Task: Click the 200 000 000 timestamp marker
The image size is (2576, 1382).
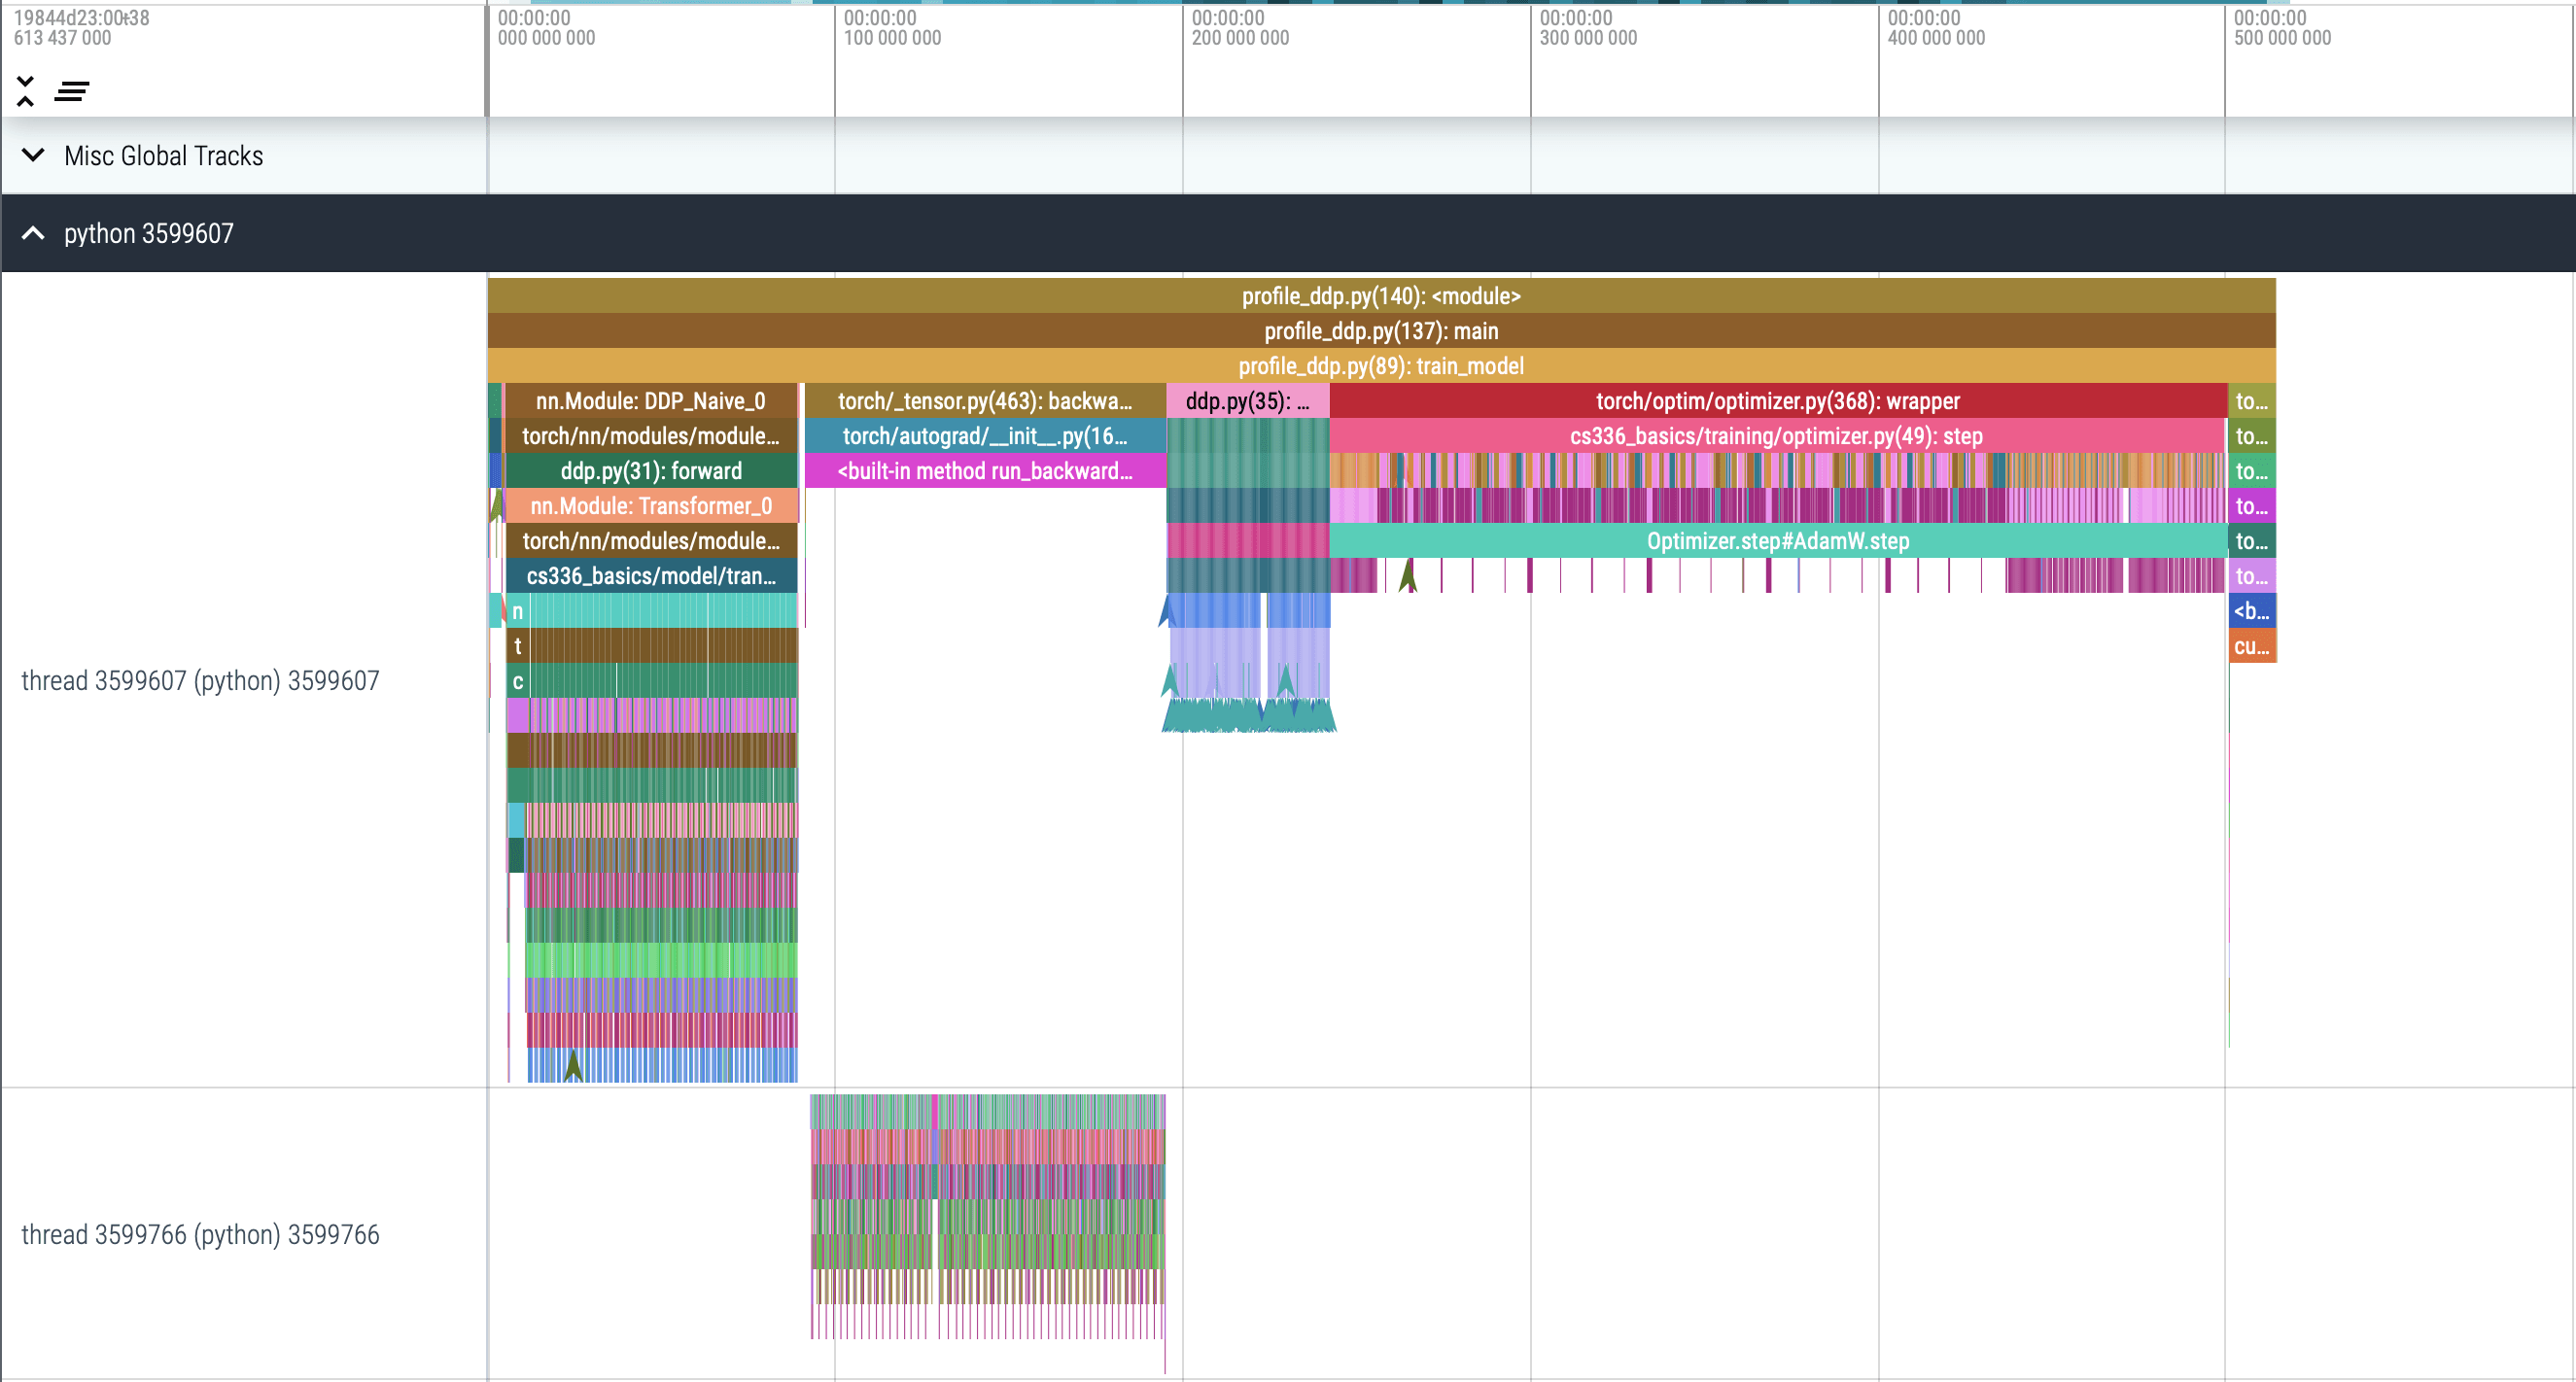Action: pyautogui.click(x=1240, y=28)
